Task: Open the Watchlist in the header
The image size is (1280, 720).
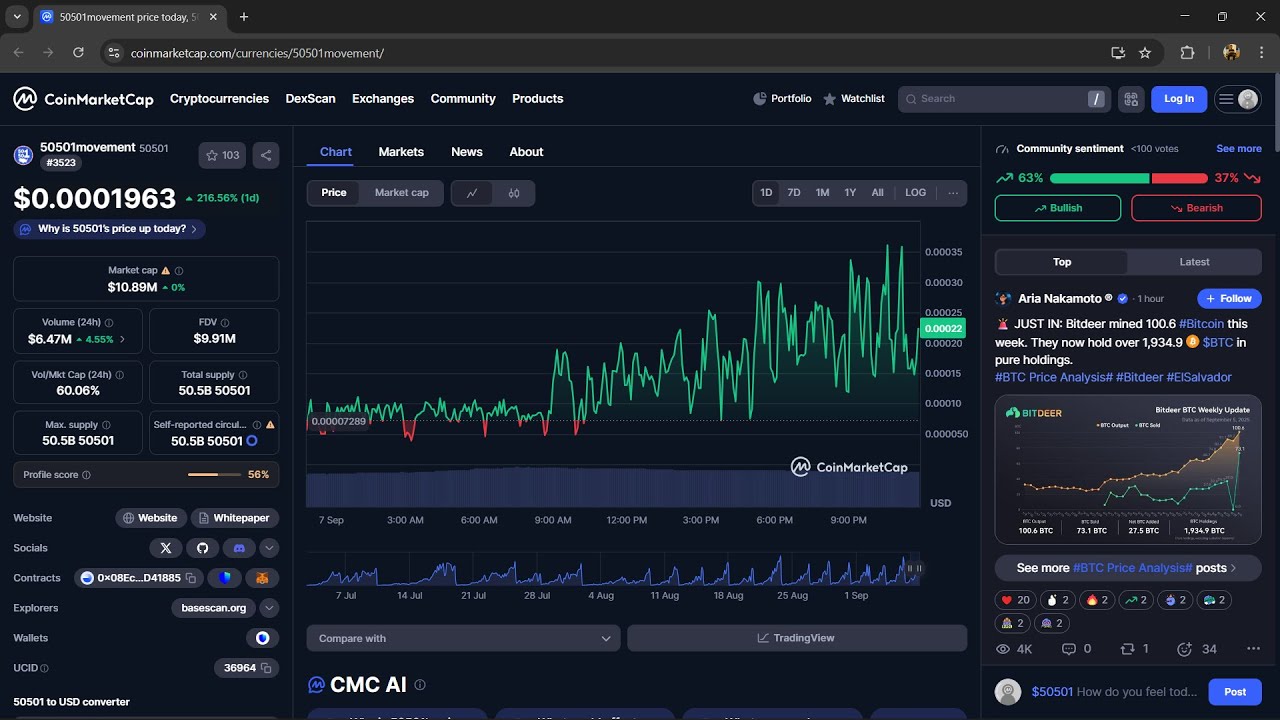Action: pos(854,99)
